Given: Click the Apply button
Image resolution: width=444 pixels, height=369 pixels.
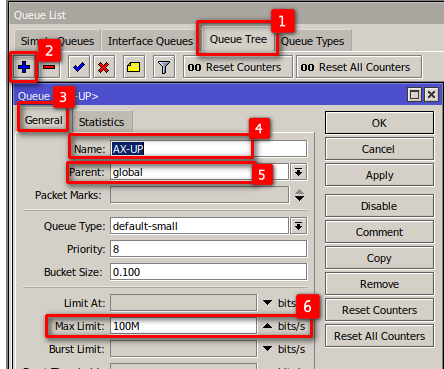Looking at the screenshot, I should pos(379,175).
